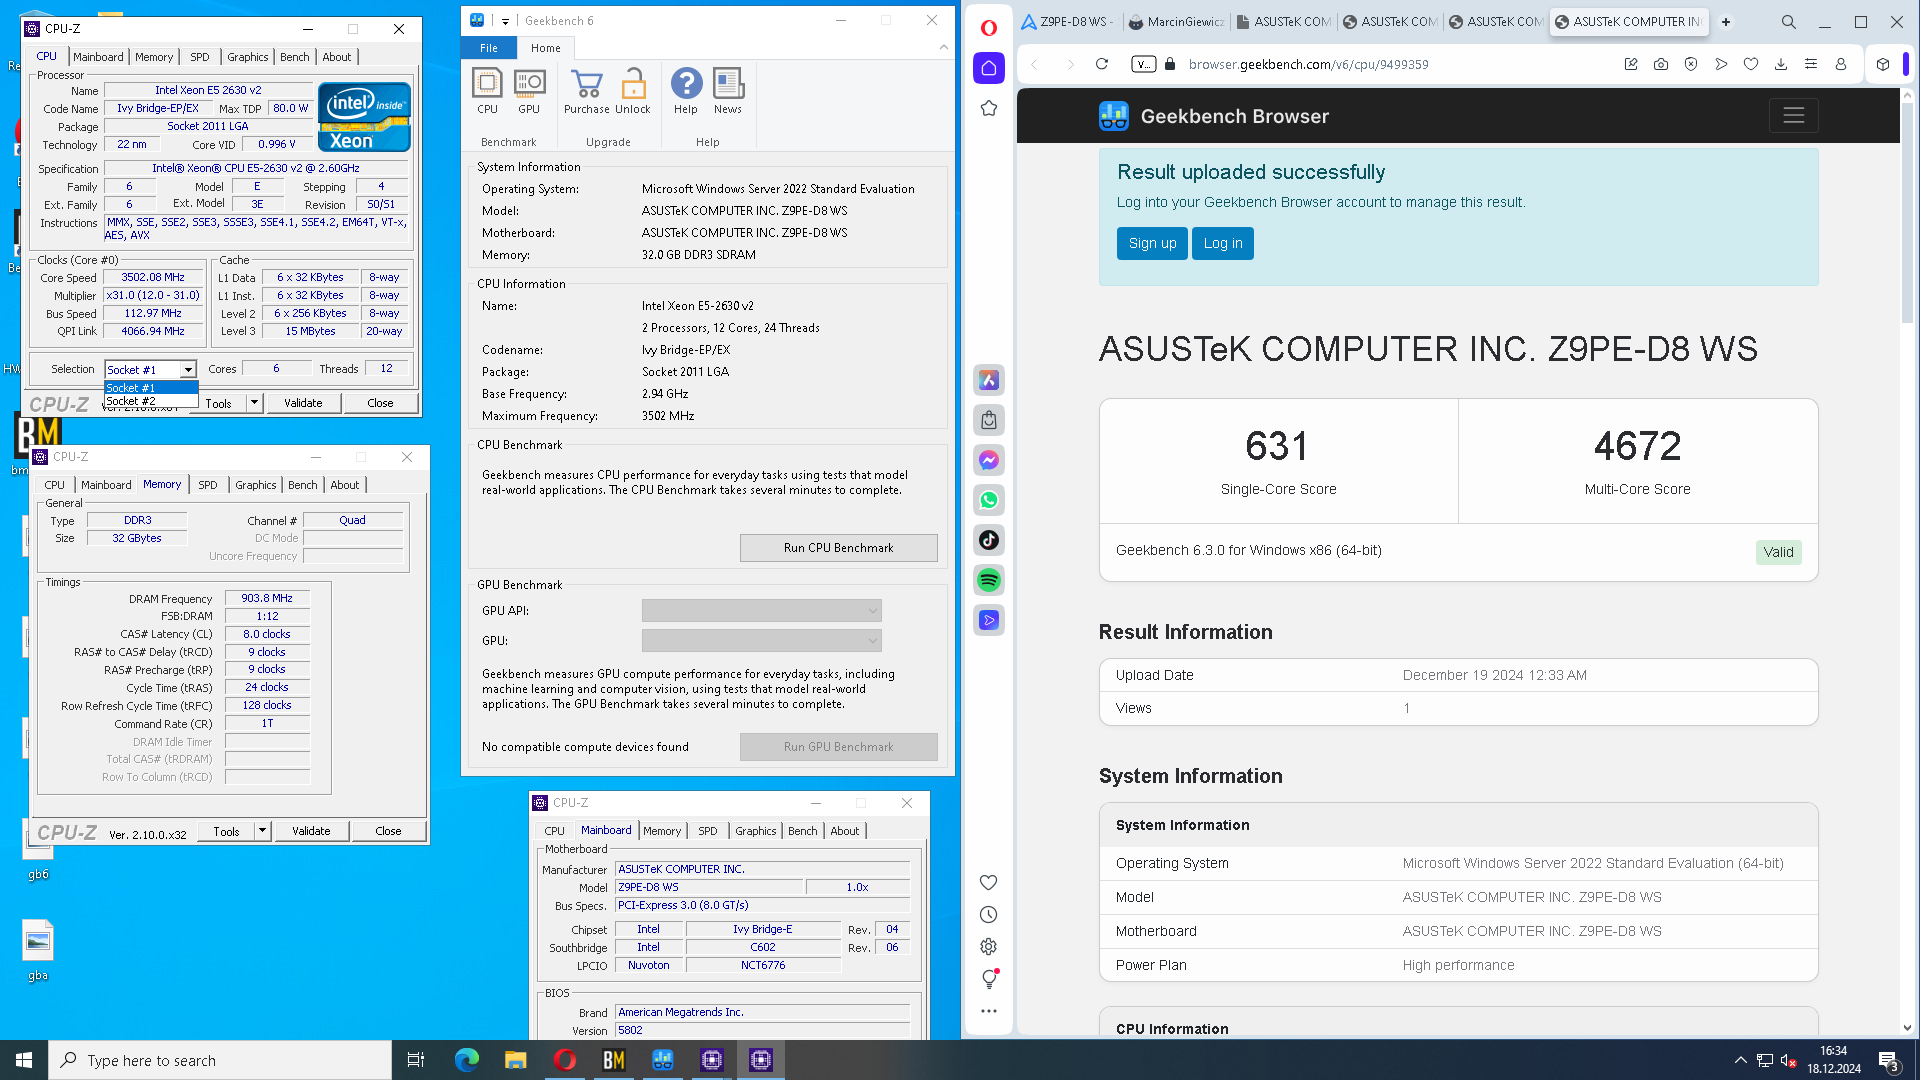Open the Purchase cart icon in Geekbench

coord(586,91)
